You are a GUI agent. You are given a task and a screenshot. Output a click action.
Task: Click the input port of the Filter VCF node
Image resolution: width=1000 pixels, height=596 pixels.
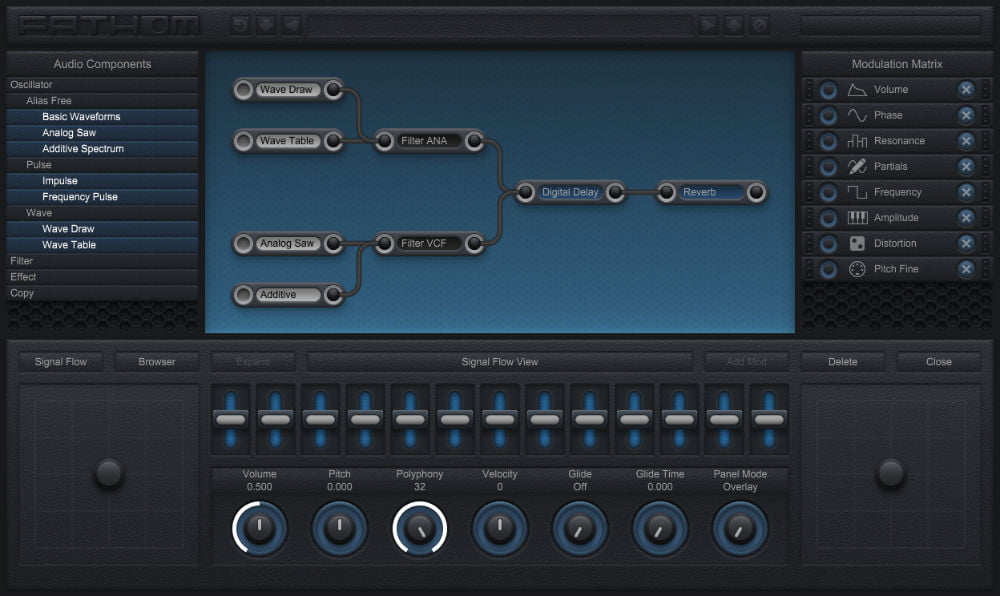385,243
